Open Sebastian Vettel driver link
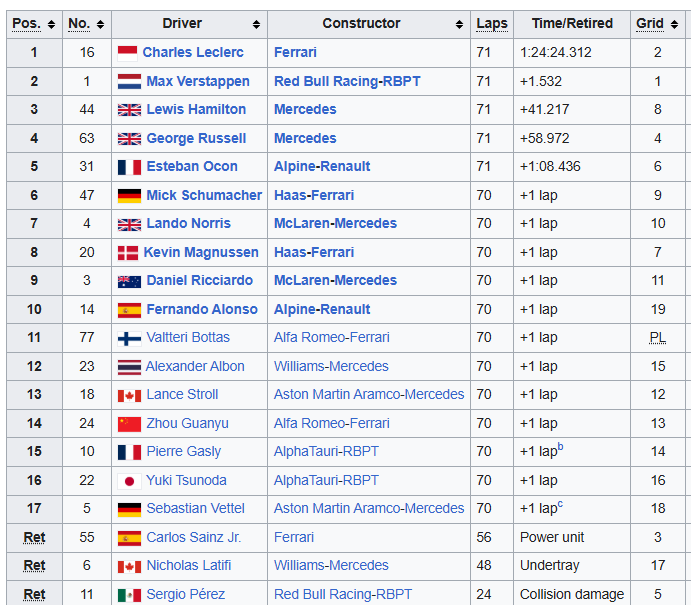Screen dimensions: 691x605 tap(195, 508)
